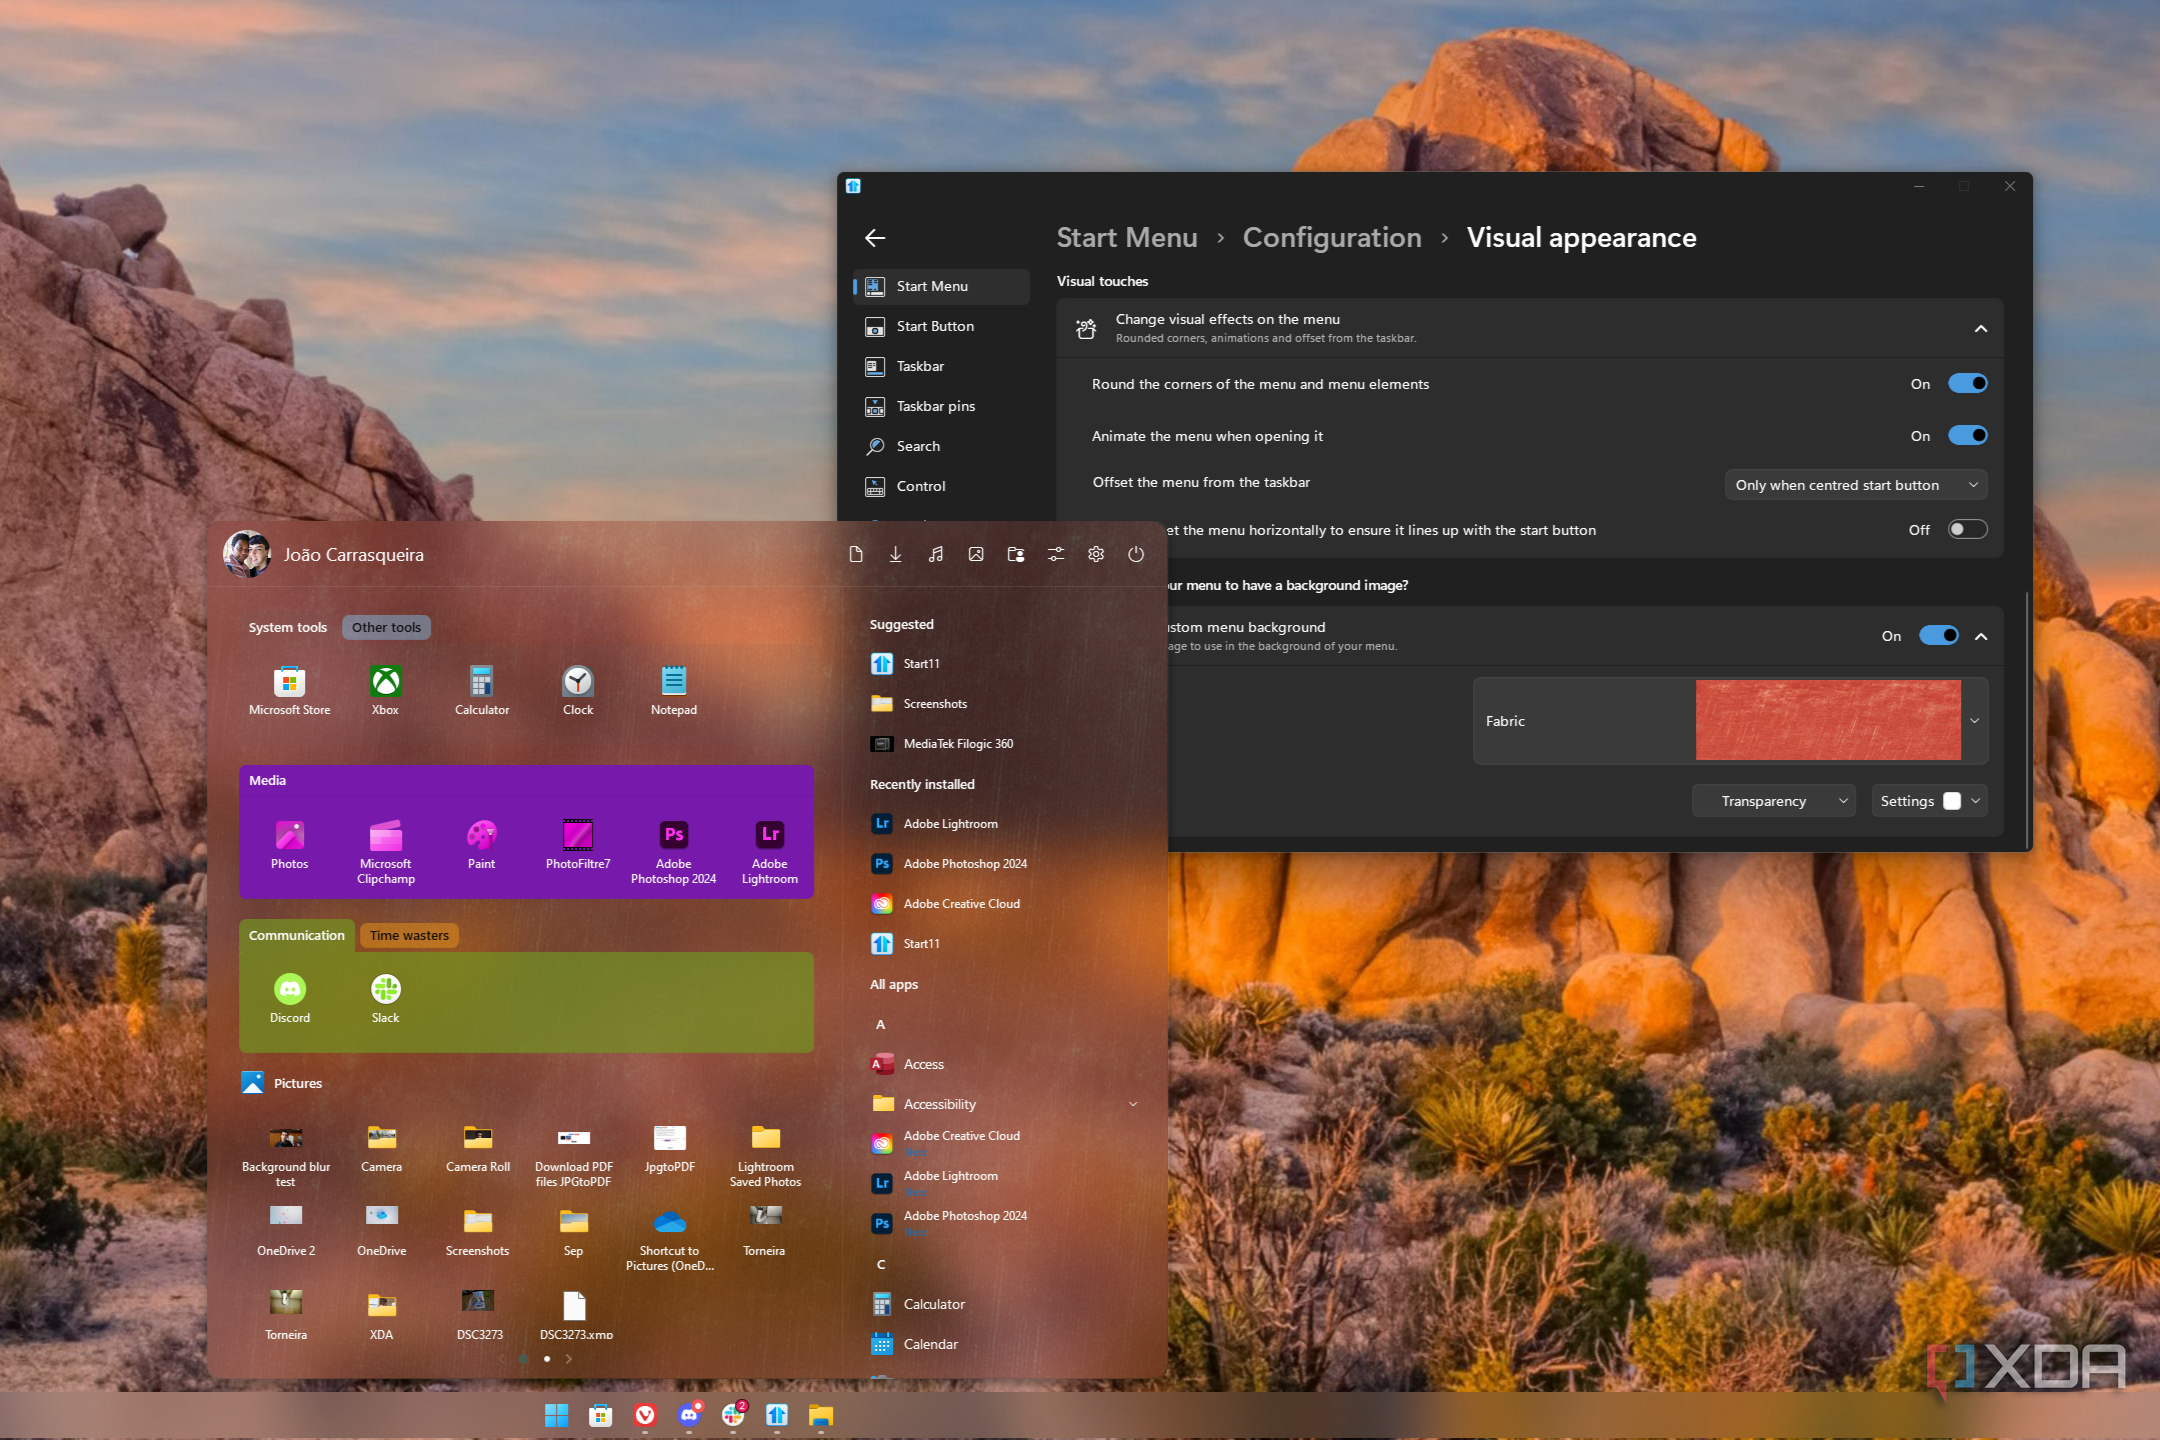The image size is (2160, 1440).
Task: Select Search in settings sidebar
Action: 941,446
